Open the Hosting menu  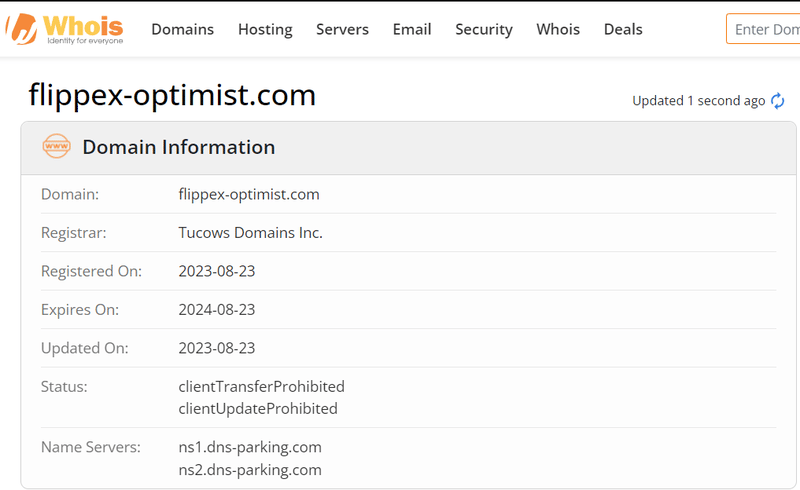click(x=265, y=30)
